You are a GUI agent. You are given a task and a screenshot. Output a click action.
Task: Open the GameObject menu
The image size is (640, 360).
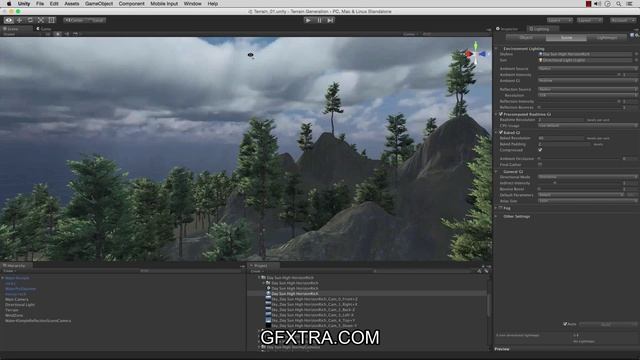[99, 4]
